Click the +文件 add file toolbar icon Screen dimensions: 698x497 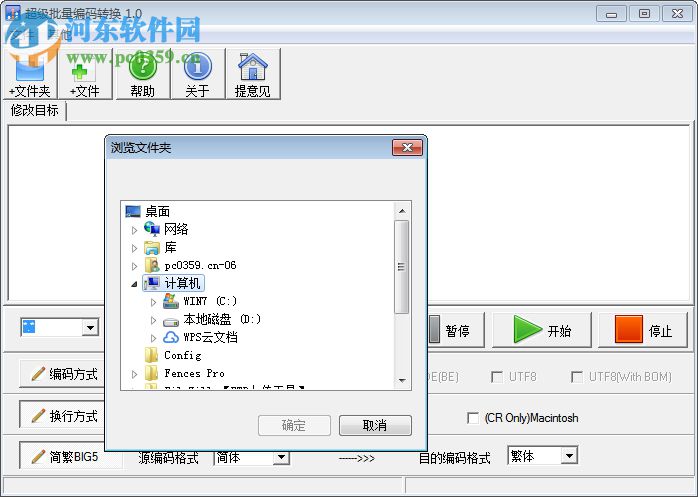(85, 74)
